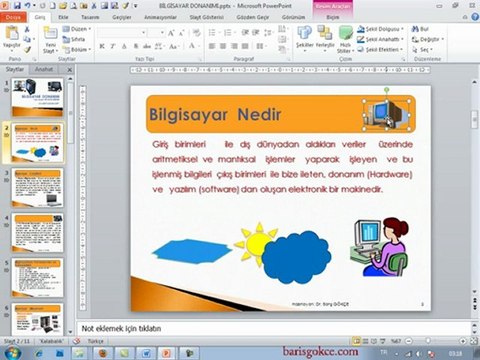Select the woman at computer clipart

379,247
